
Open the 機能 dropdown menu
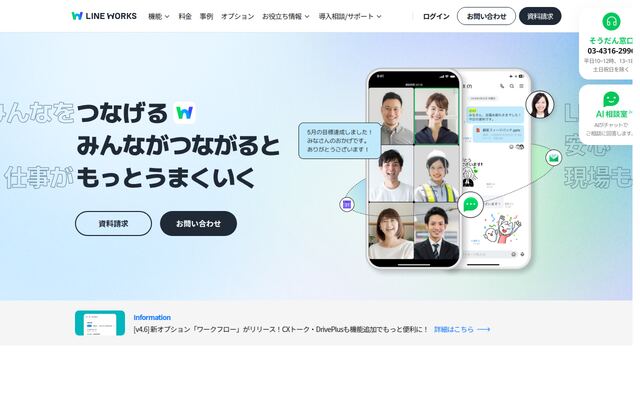tap(158, 16)
